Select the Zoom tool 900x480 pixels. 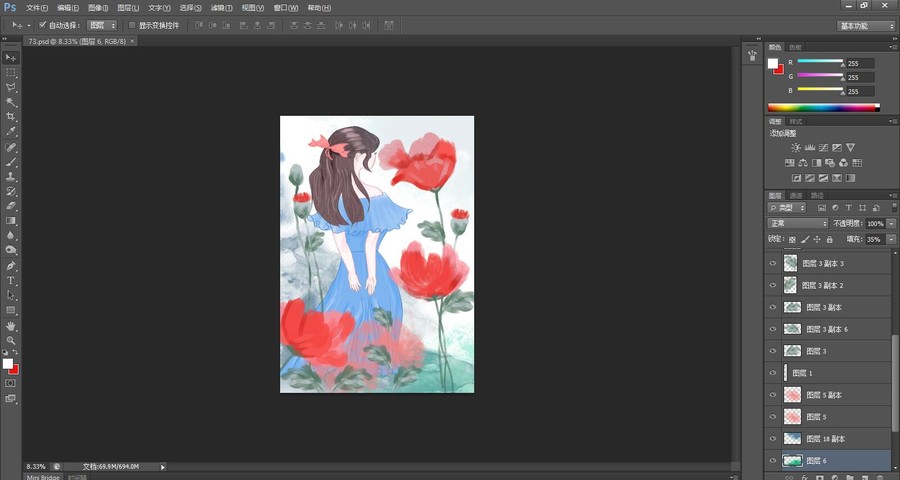point(10,340)
